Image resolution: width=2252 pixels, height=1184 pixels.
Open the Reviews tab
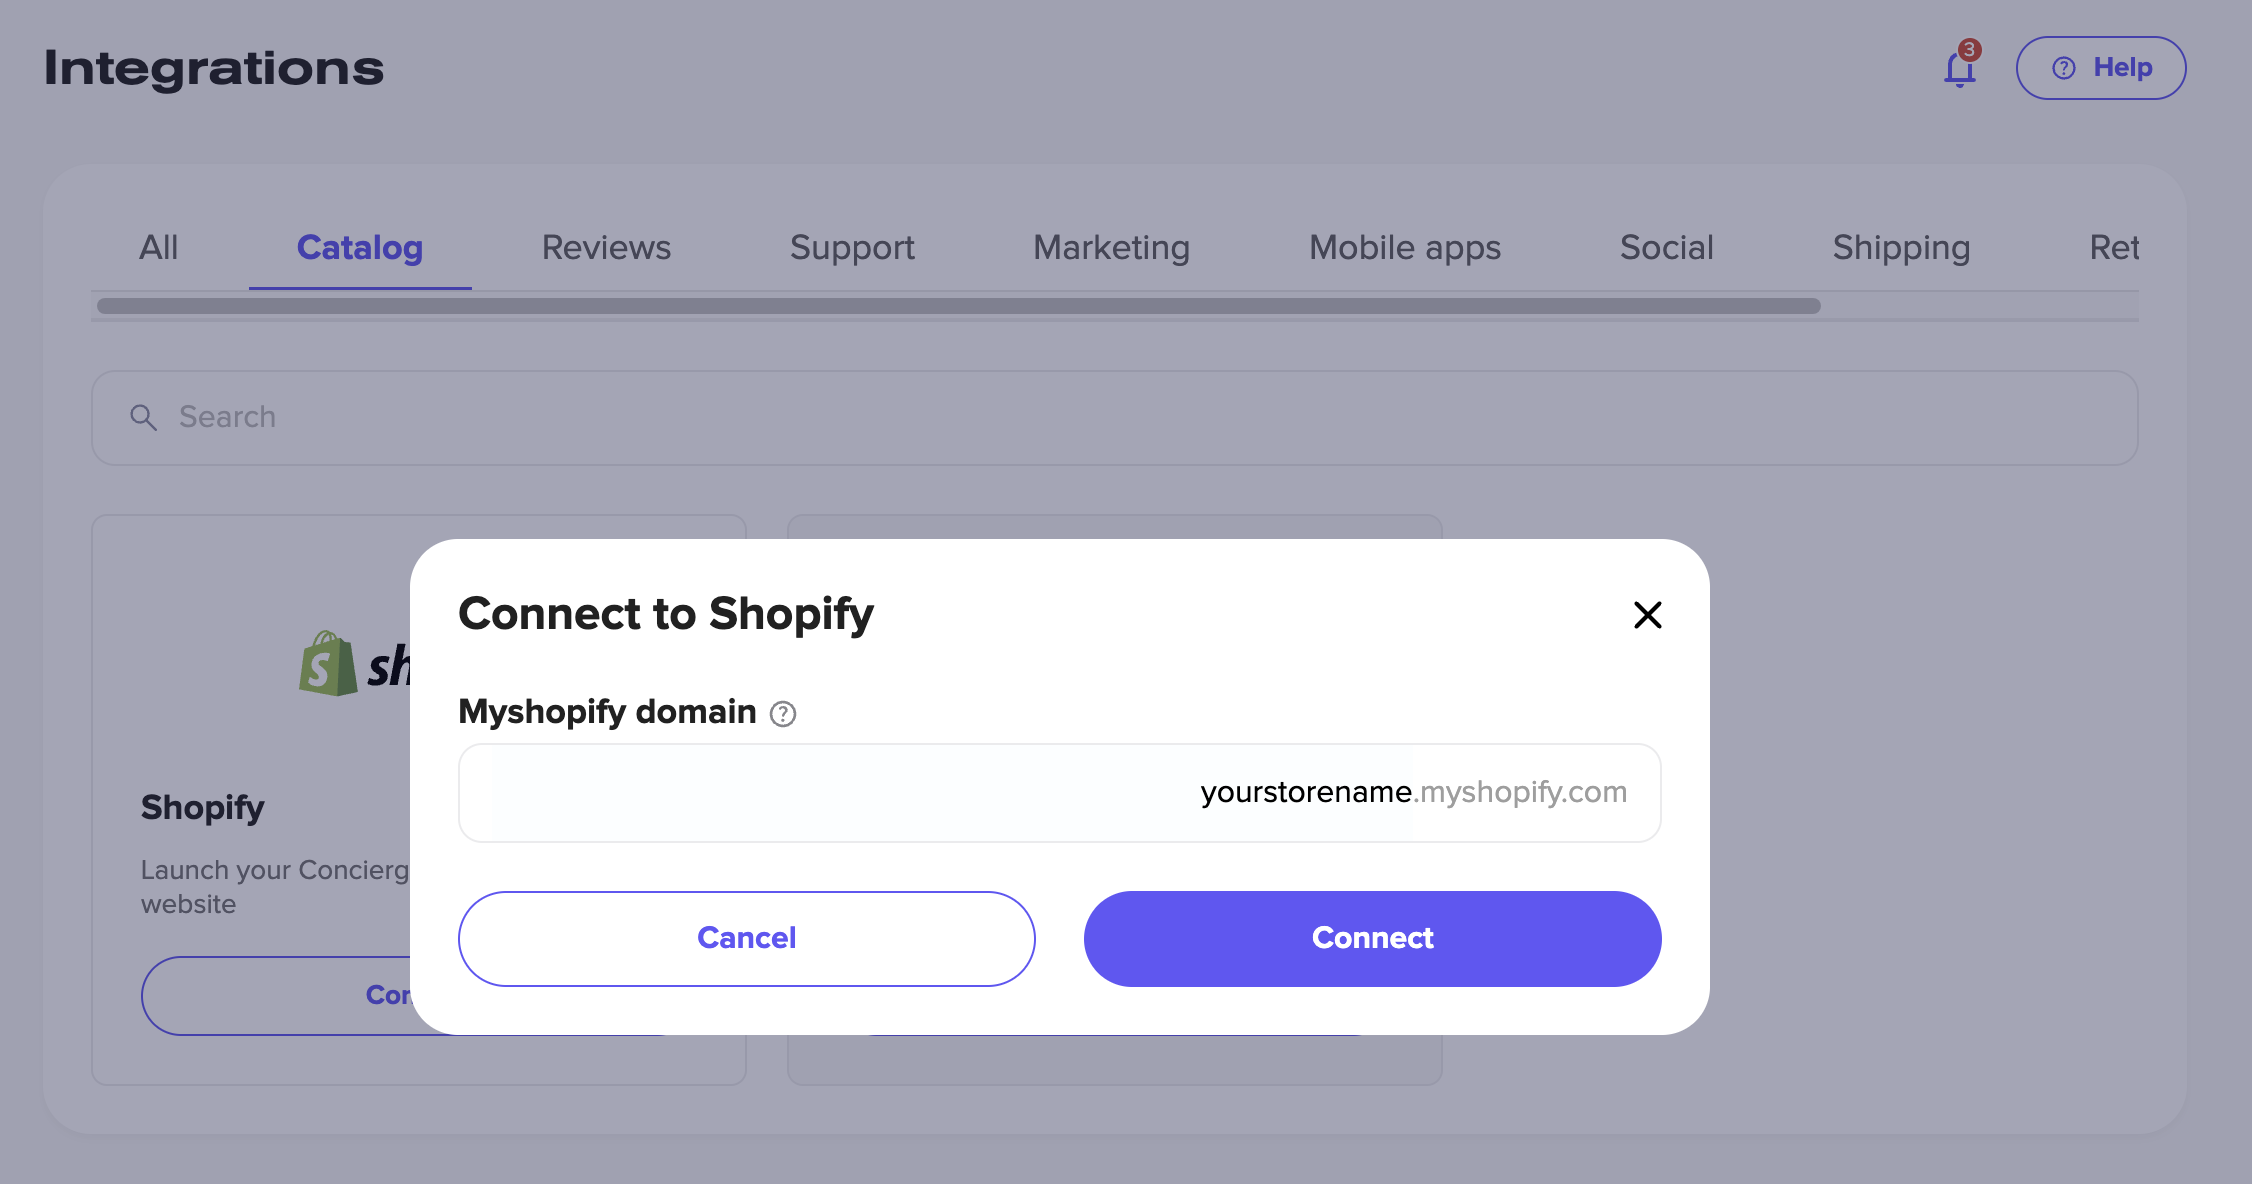(x=606, y=248)
